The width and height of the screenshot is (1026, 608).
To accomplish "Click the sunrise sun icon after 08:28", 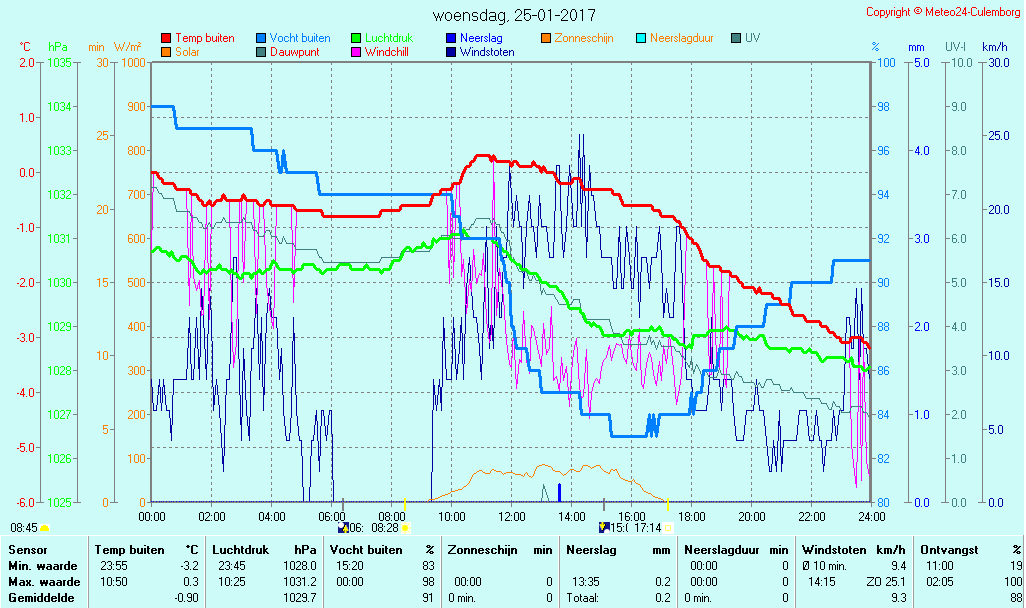I will (x=406, y=527).
